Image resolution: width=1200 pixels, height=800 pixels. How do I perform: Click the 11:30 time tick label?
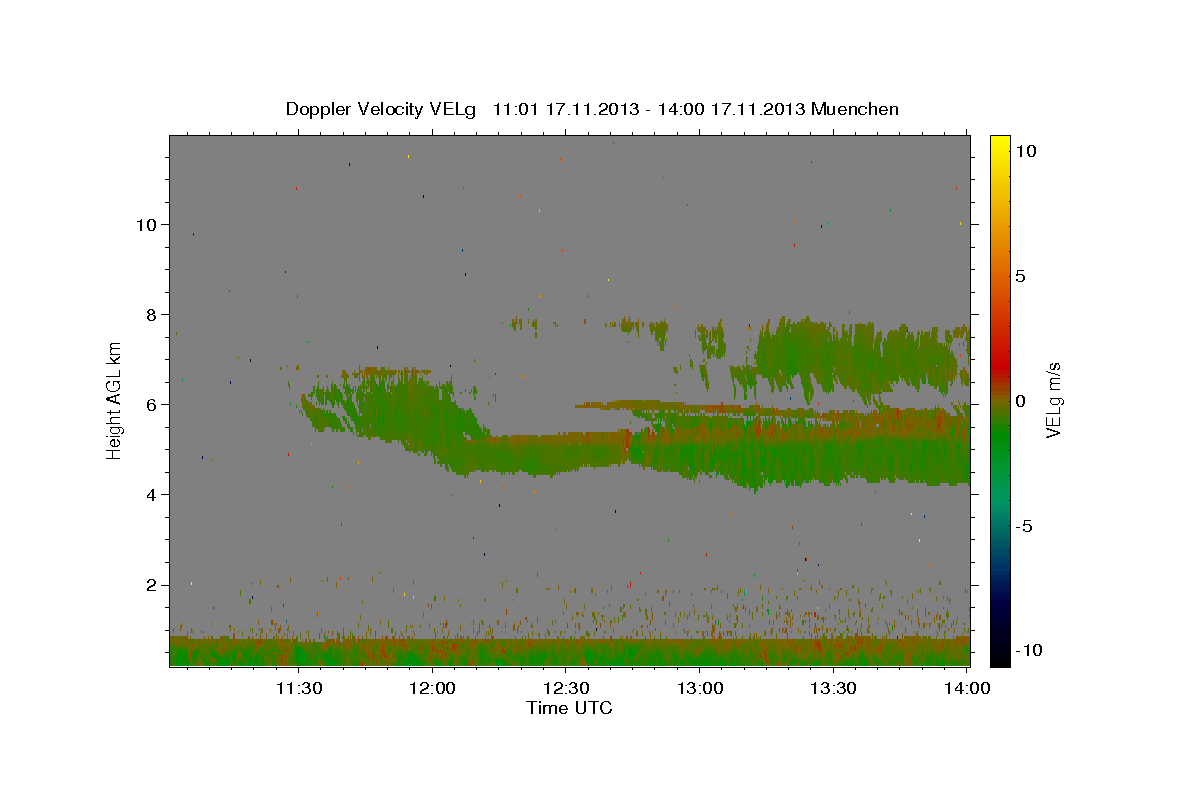coord(299,688)
